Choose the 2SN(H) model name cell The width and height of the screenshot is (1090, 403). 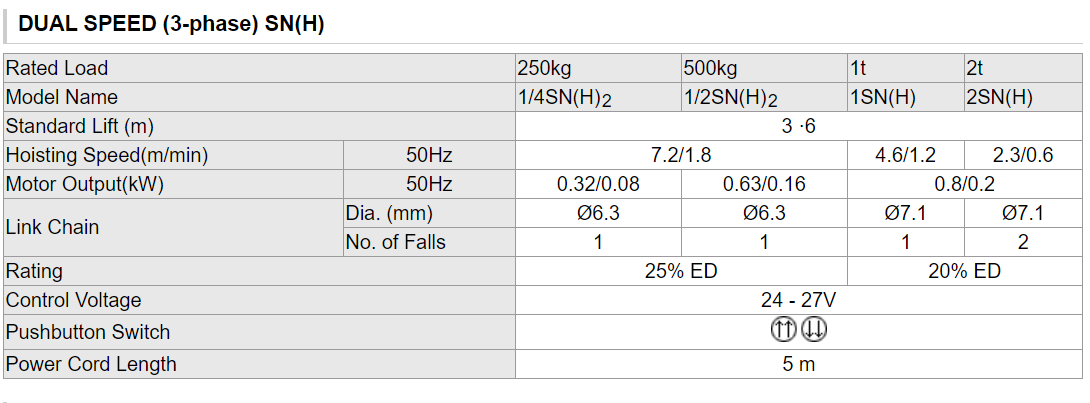(x=999, y=97)
